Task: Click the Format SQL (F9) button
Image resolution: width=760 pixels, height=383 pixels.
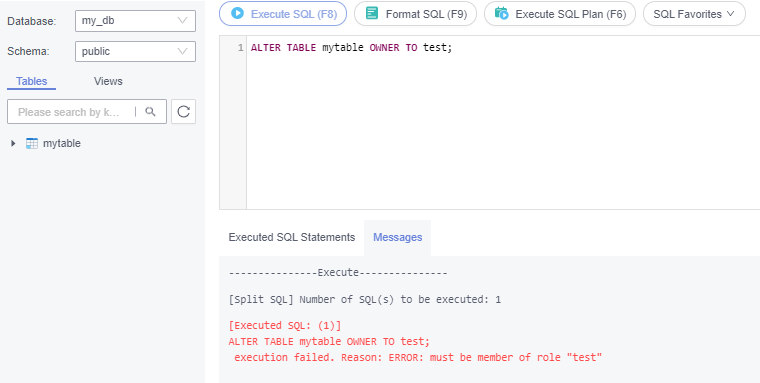Action: point(415,14)
